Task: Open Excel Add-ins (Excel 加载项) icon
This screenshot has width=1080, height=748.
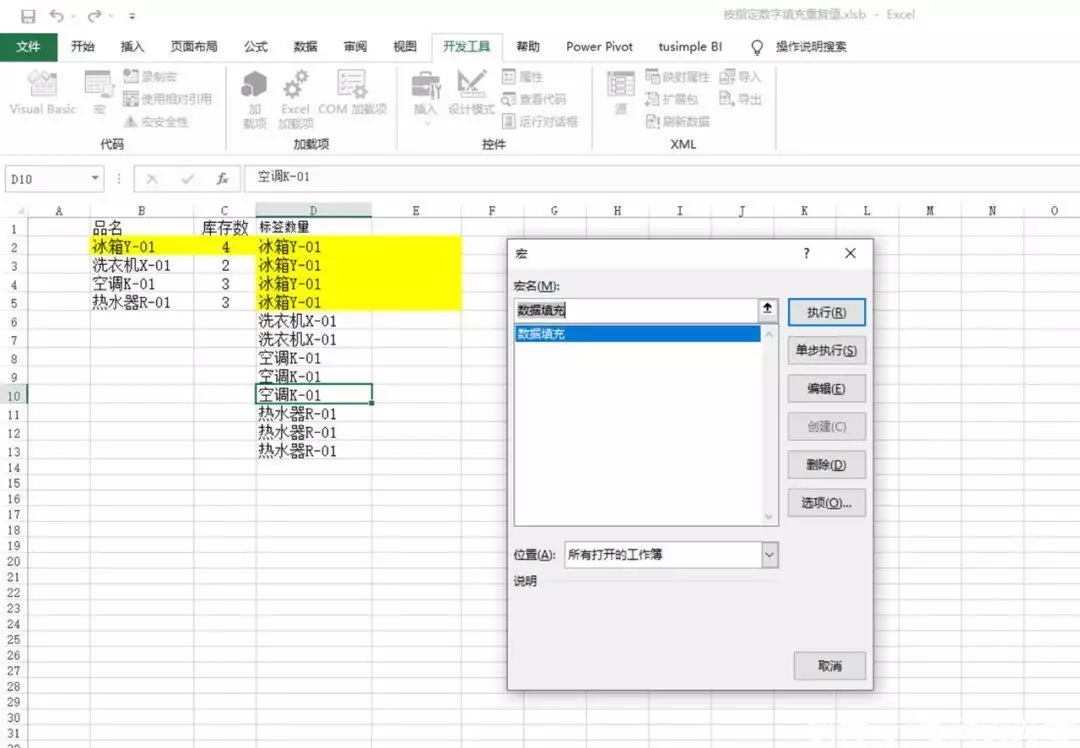Action: [295, 98]
